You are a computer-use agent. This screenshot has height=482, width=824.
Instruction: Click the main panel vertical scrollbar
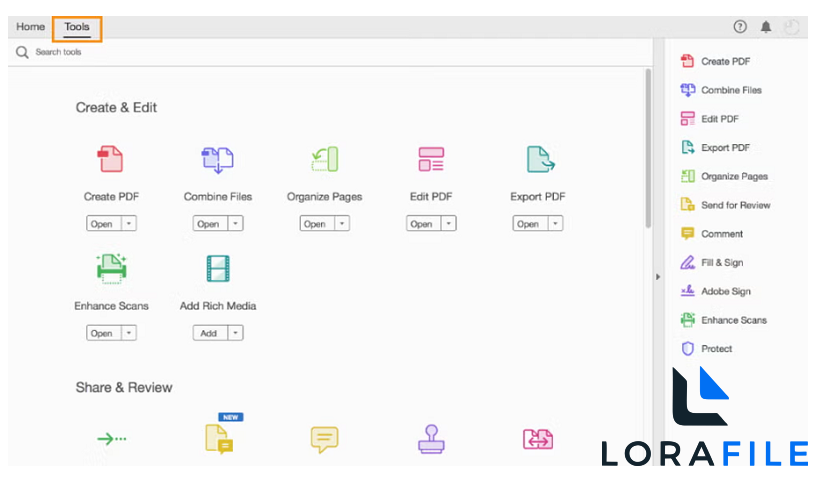pyautogui.click(x=648, y=148)
